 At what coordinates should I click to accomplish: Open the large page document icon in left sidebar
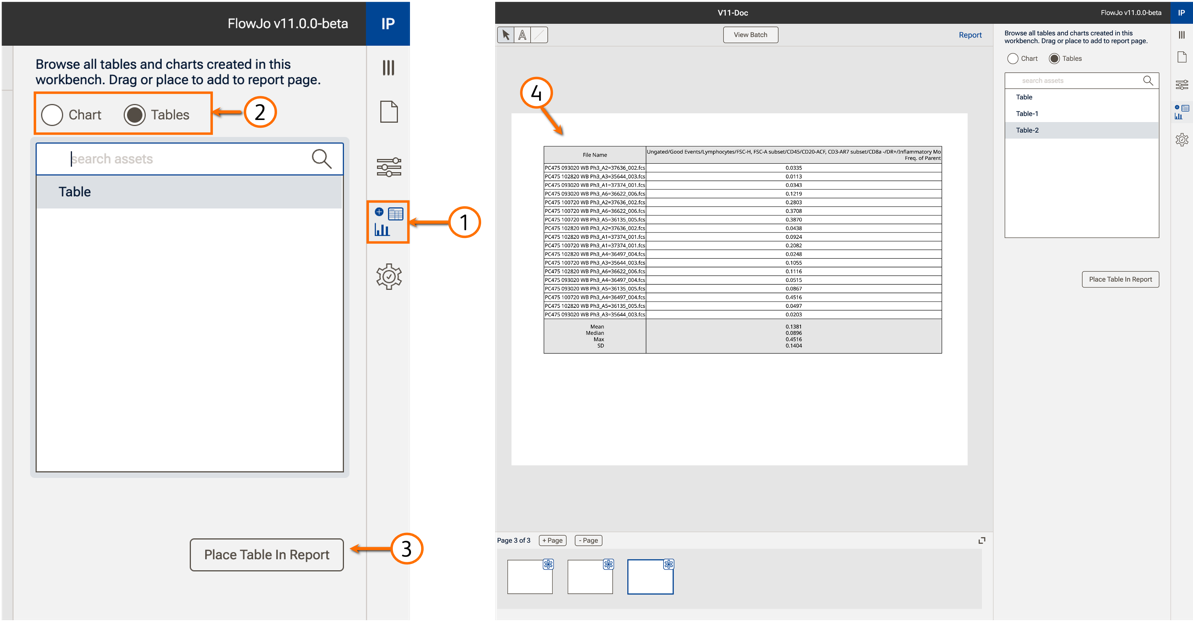click(x=388, y=111)
